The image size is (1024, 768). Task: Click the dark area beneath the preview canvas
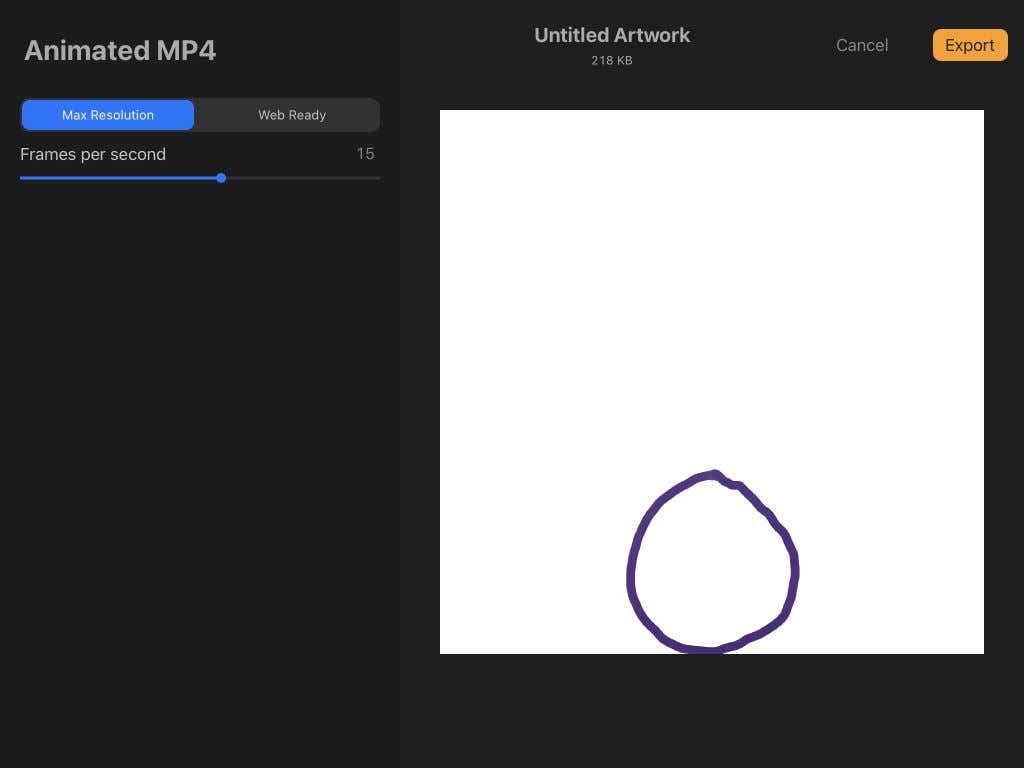coord(712,711)
